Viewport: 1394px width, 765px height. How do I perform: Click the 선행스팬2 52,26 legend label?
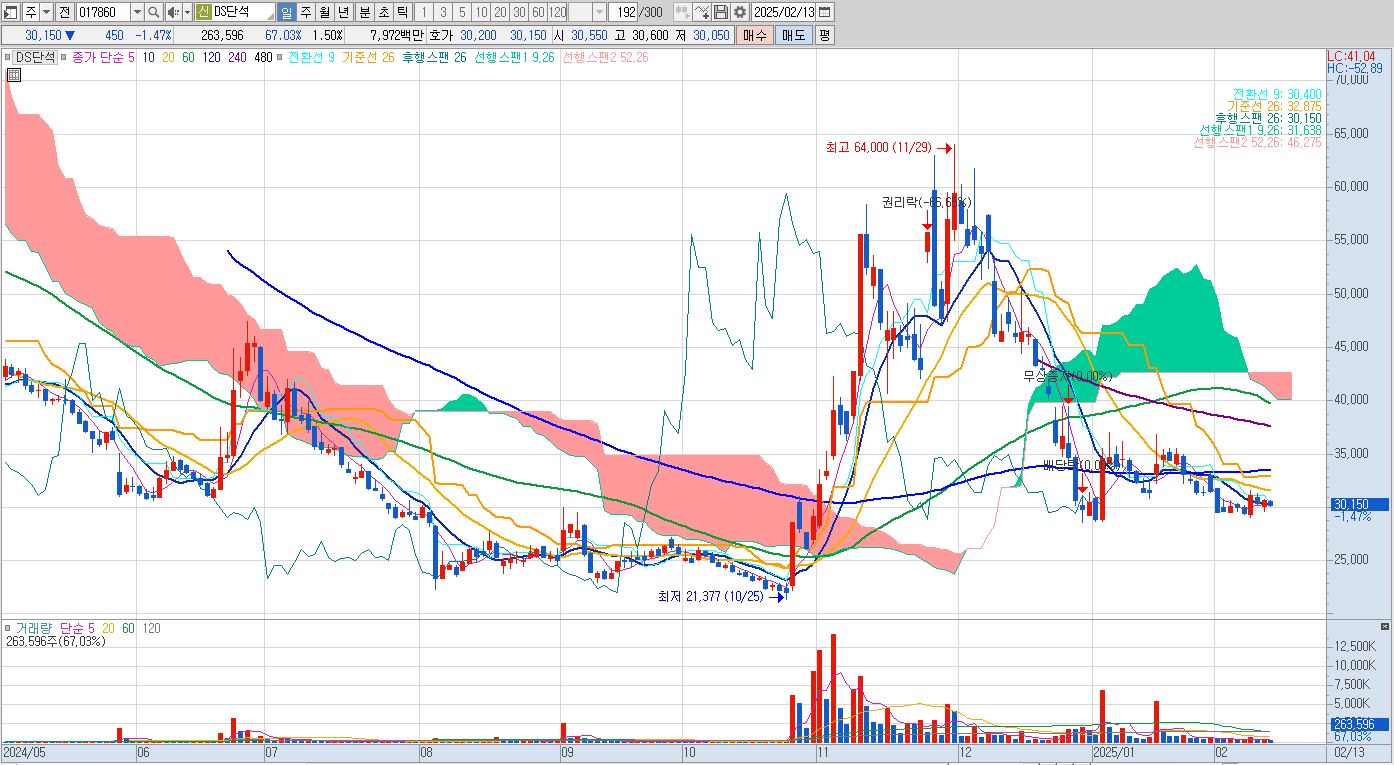point(605,57)
